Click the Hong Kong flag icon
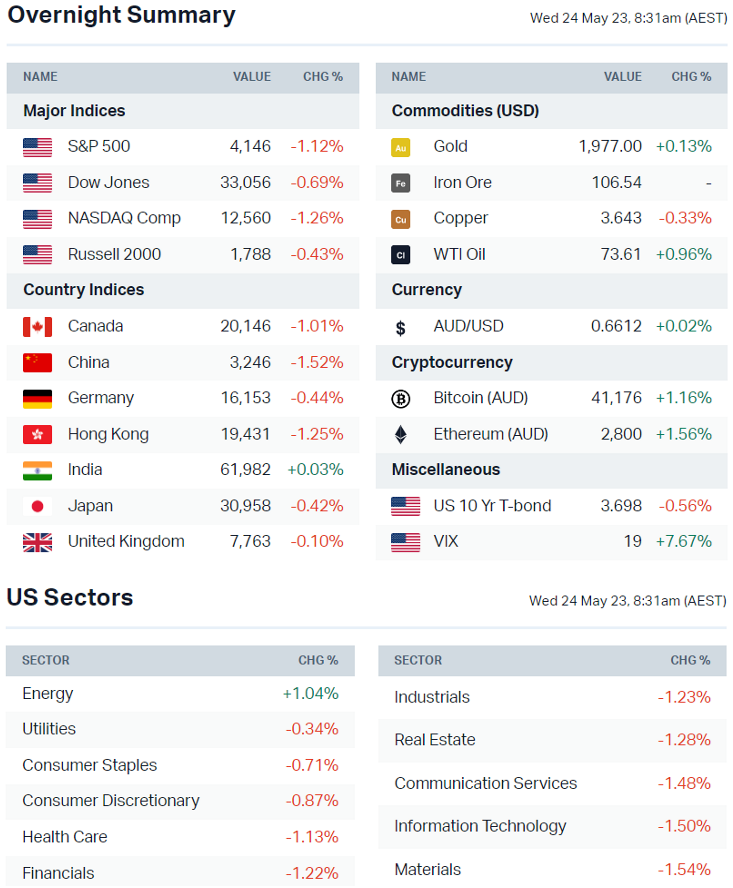Viewport: 733px width, 888px height. click(x=37, y=434)
